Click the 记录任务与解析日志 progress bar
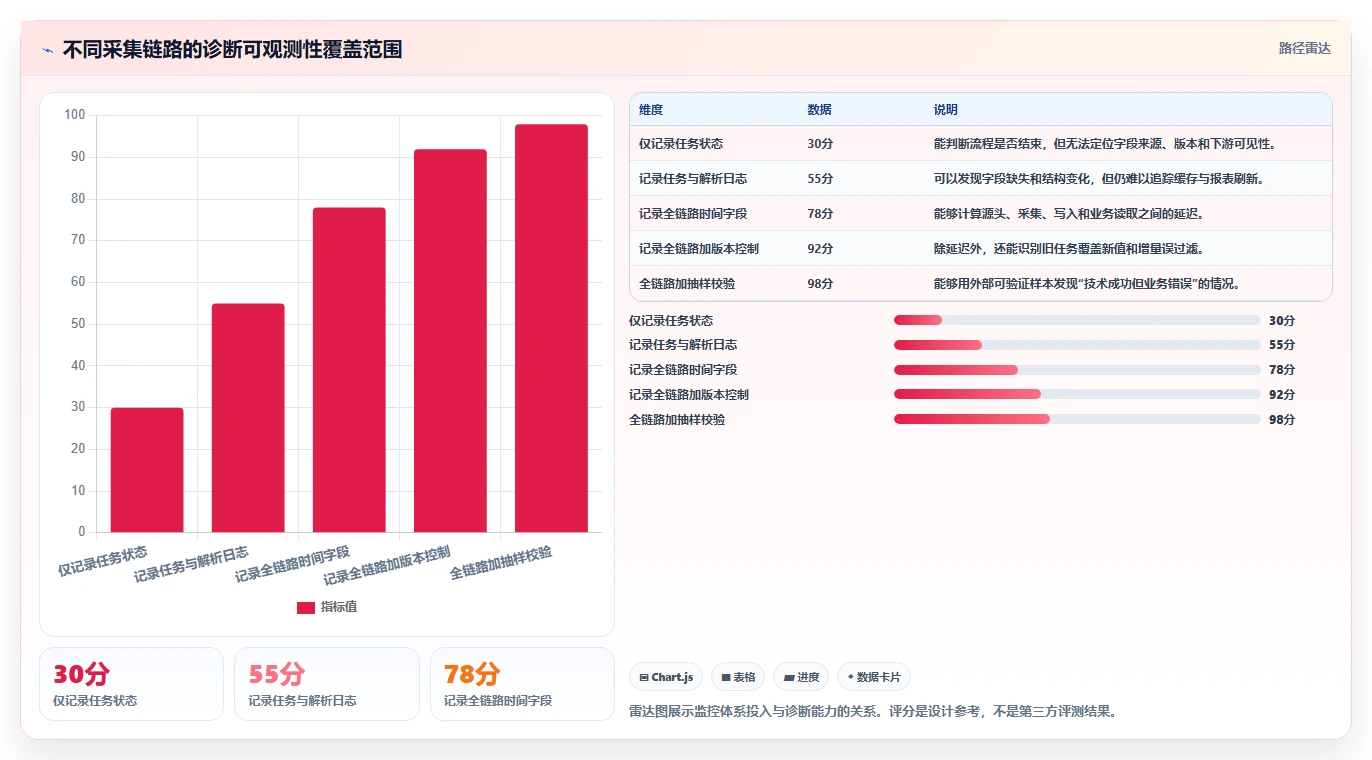1372x760 pixels. (1077, 345)
